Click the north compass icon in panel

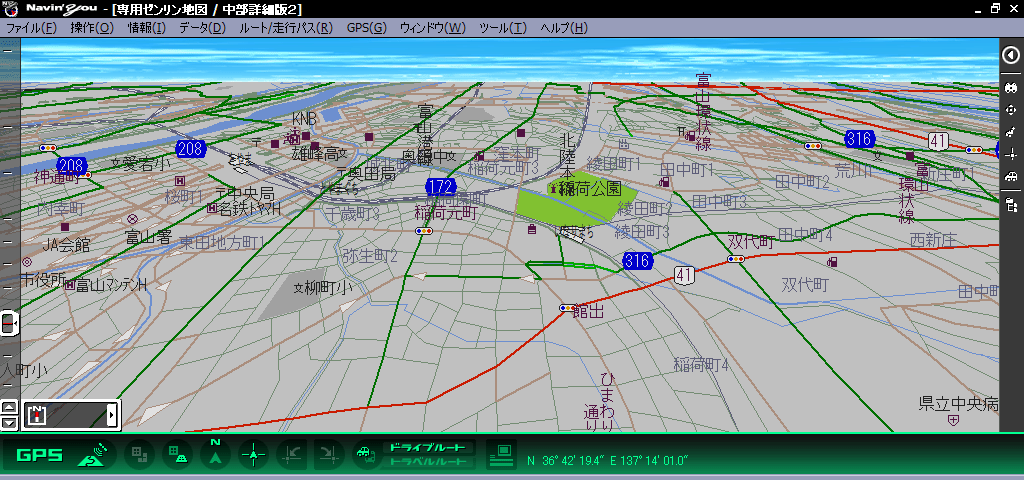(37, 415)
